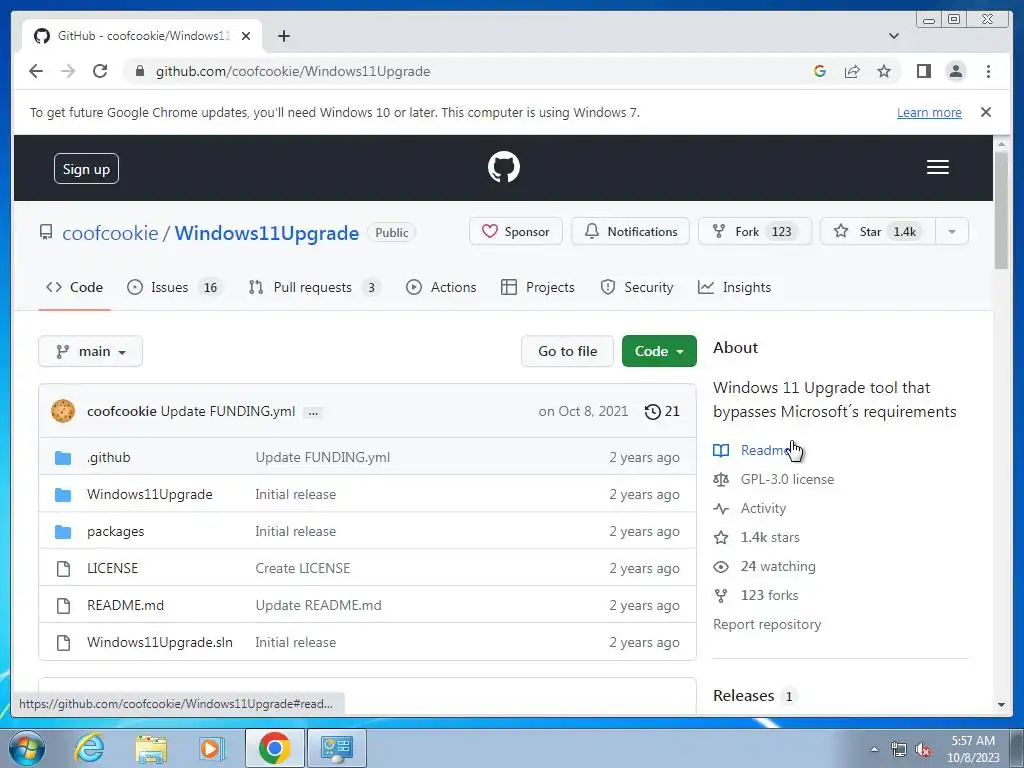Screen dimensions: 1024x768
Task: Open the Releases section heading
Action: click(x=743, y=696)
